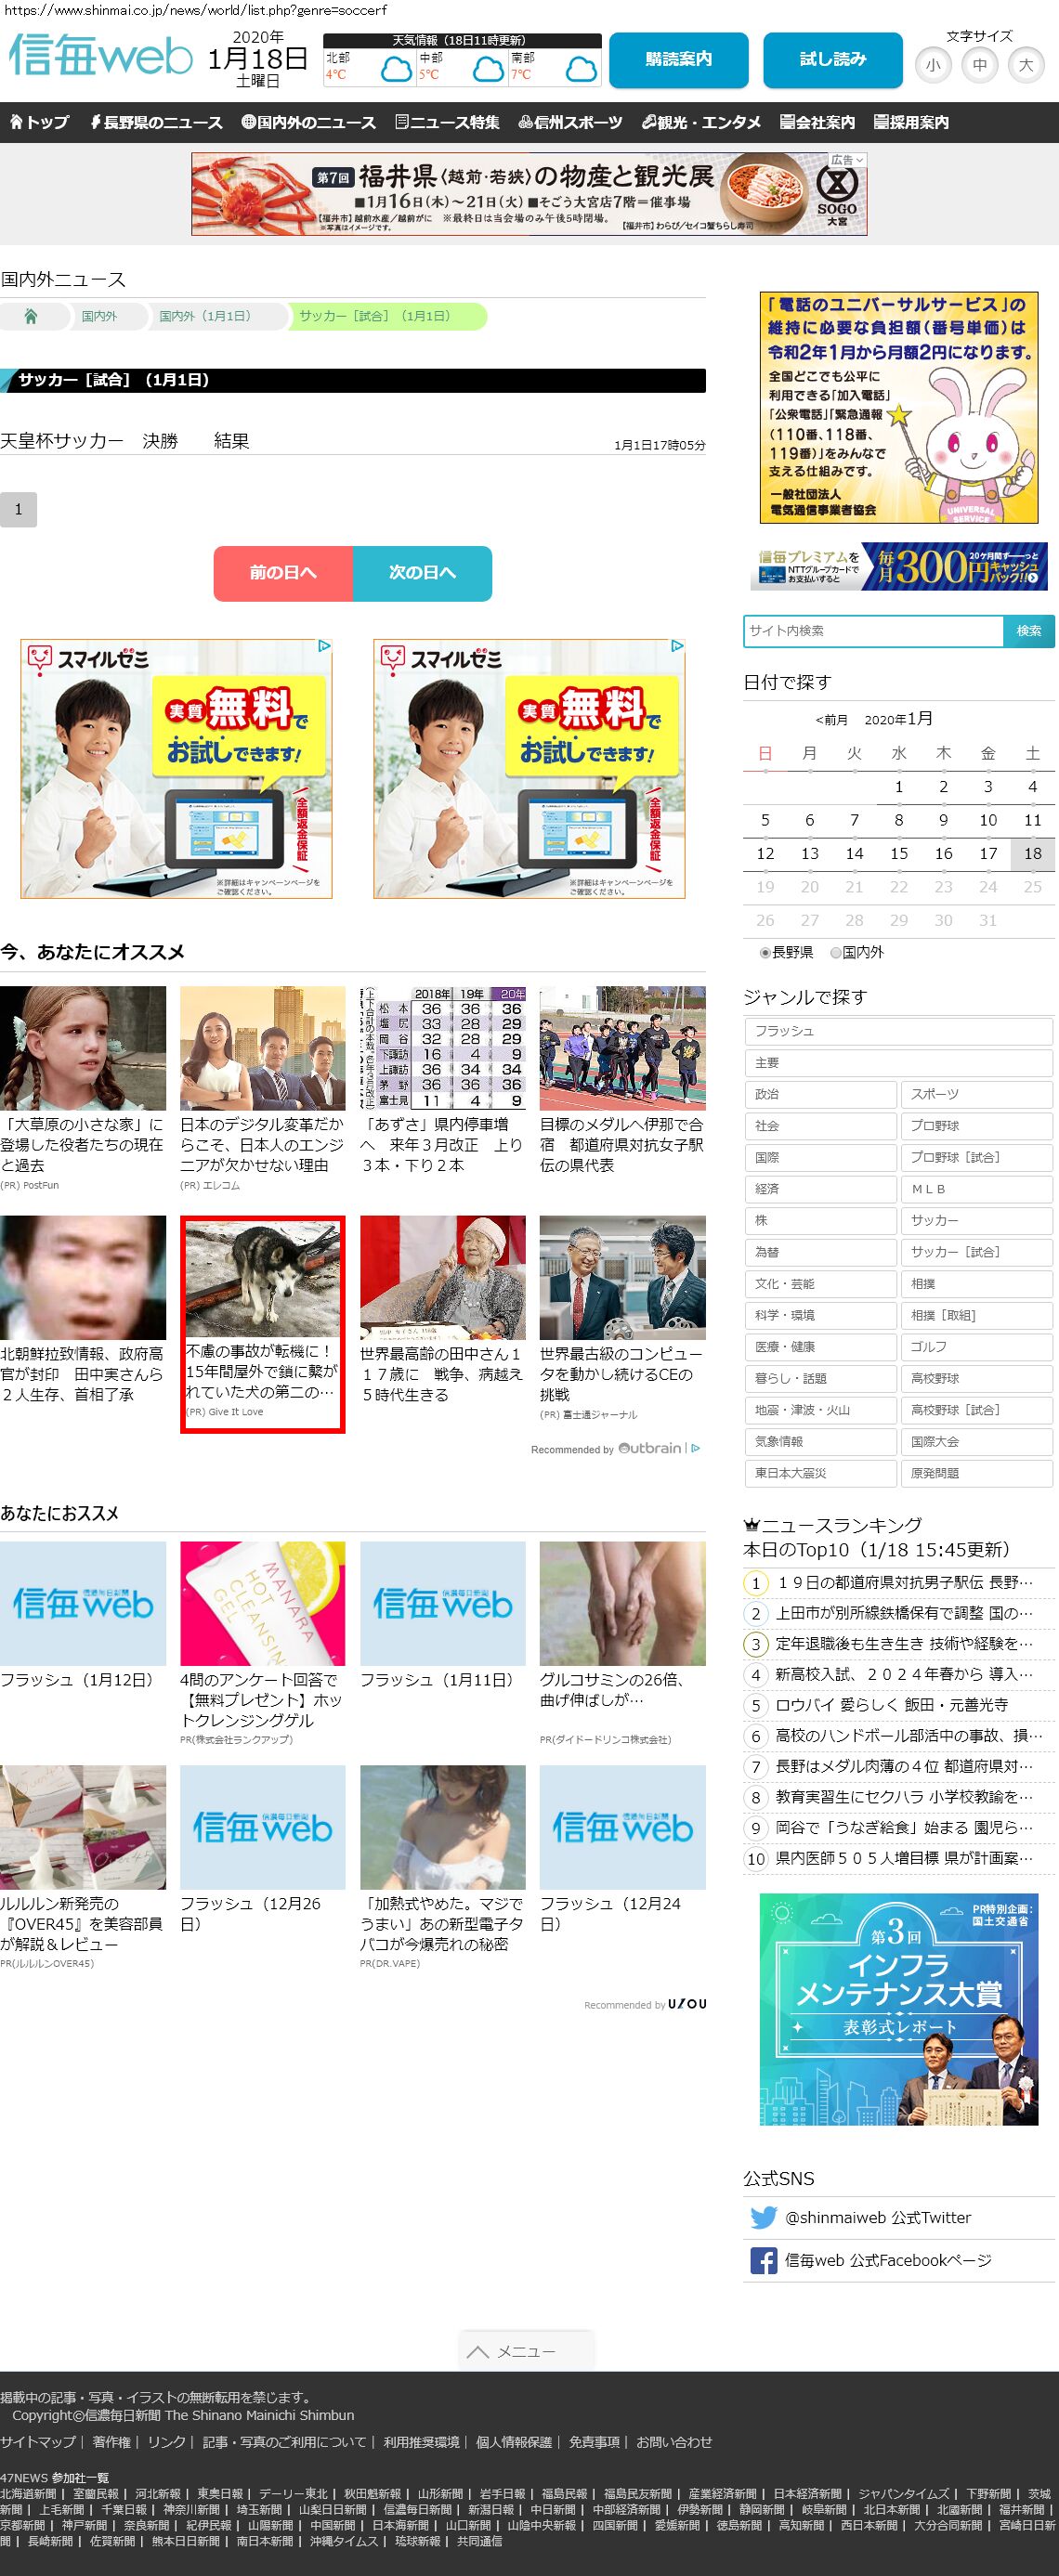1059x2576 pixels.
Task: Open the スポーツ genre
Action: pos(976,1094)
